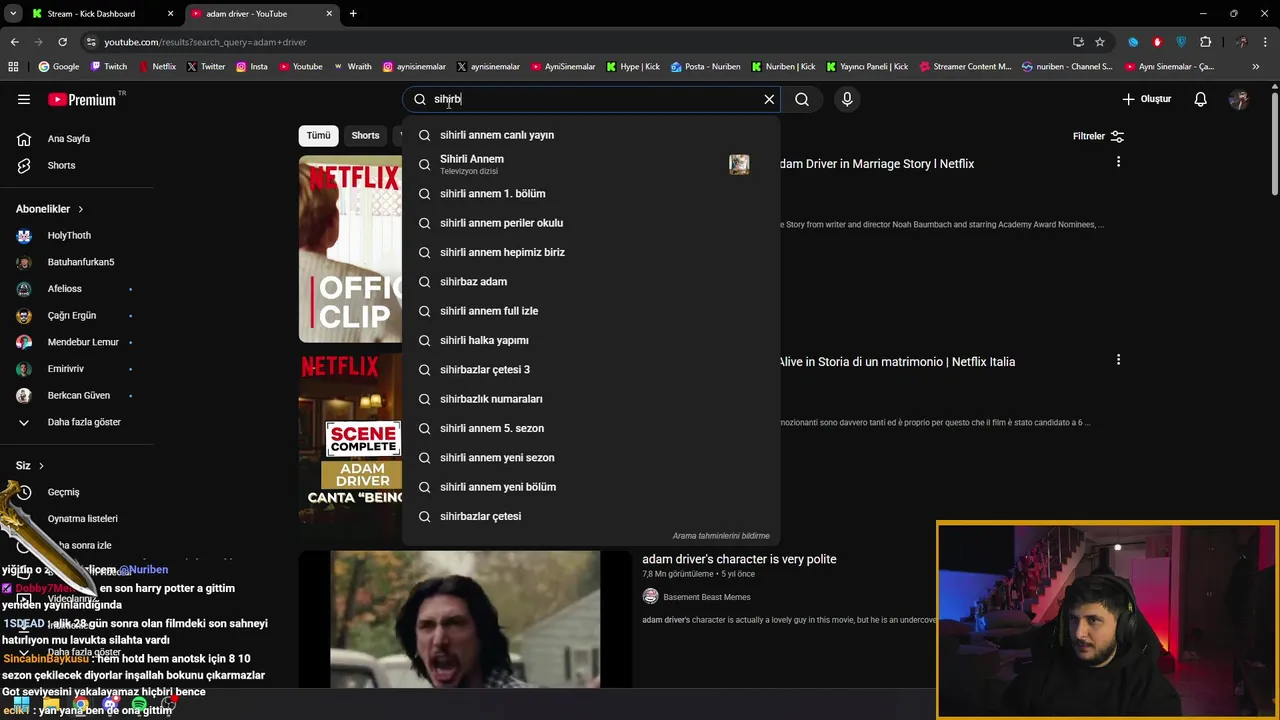Choose Sihirli Annem Televizyon dizisi suggestion
The height and width of the screenshot is (720, 1280).
pos(591,164)
